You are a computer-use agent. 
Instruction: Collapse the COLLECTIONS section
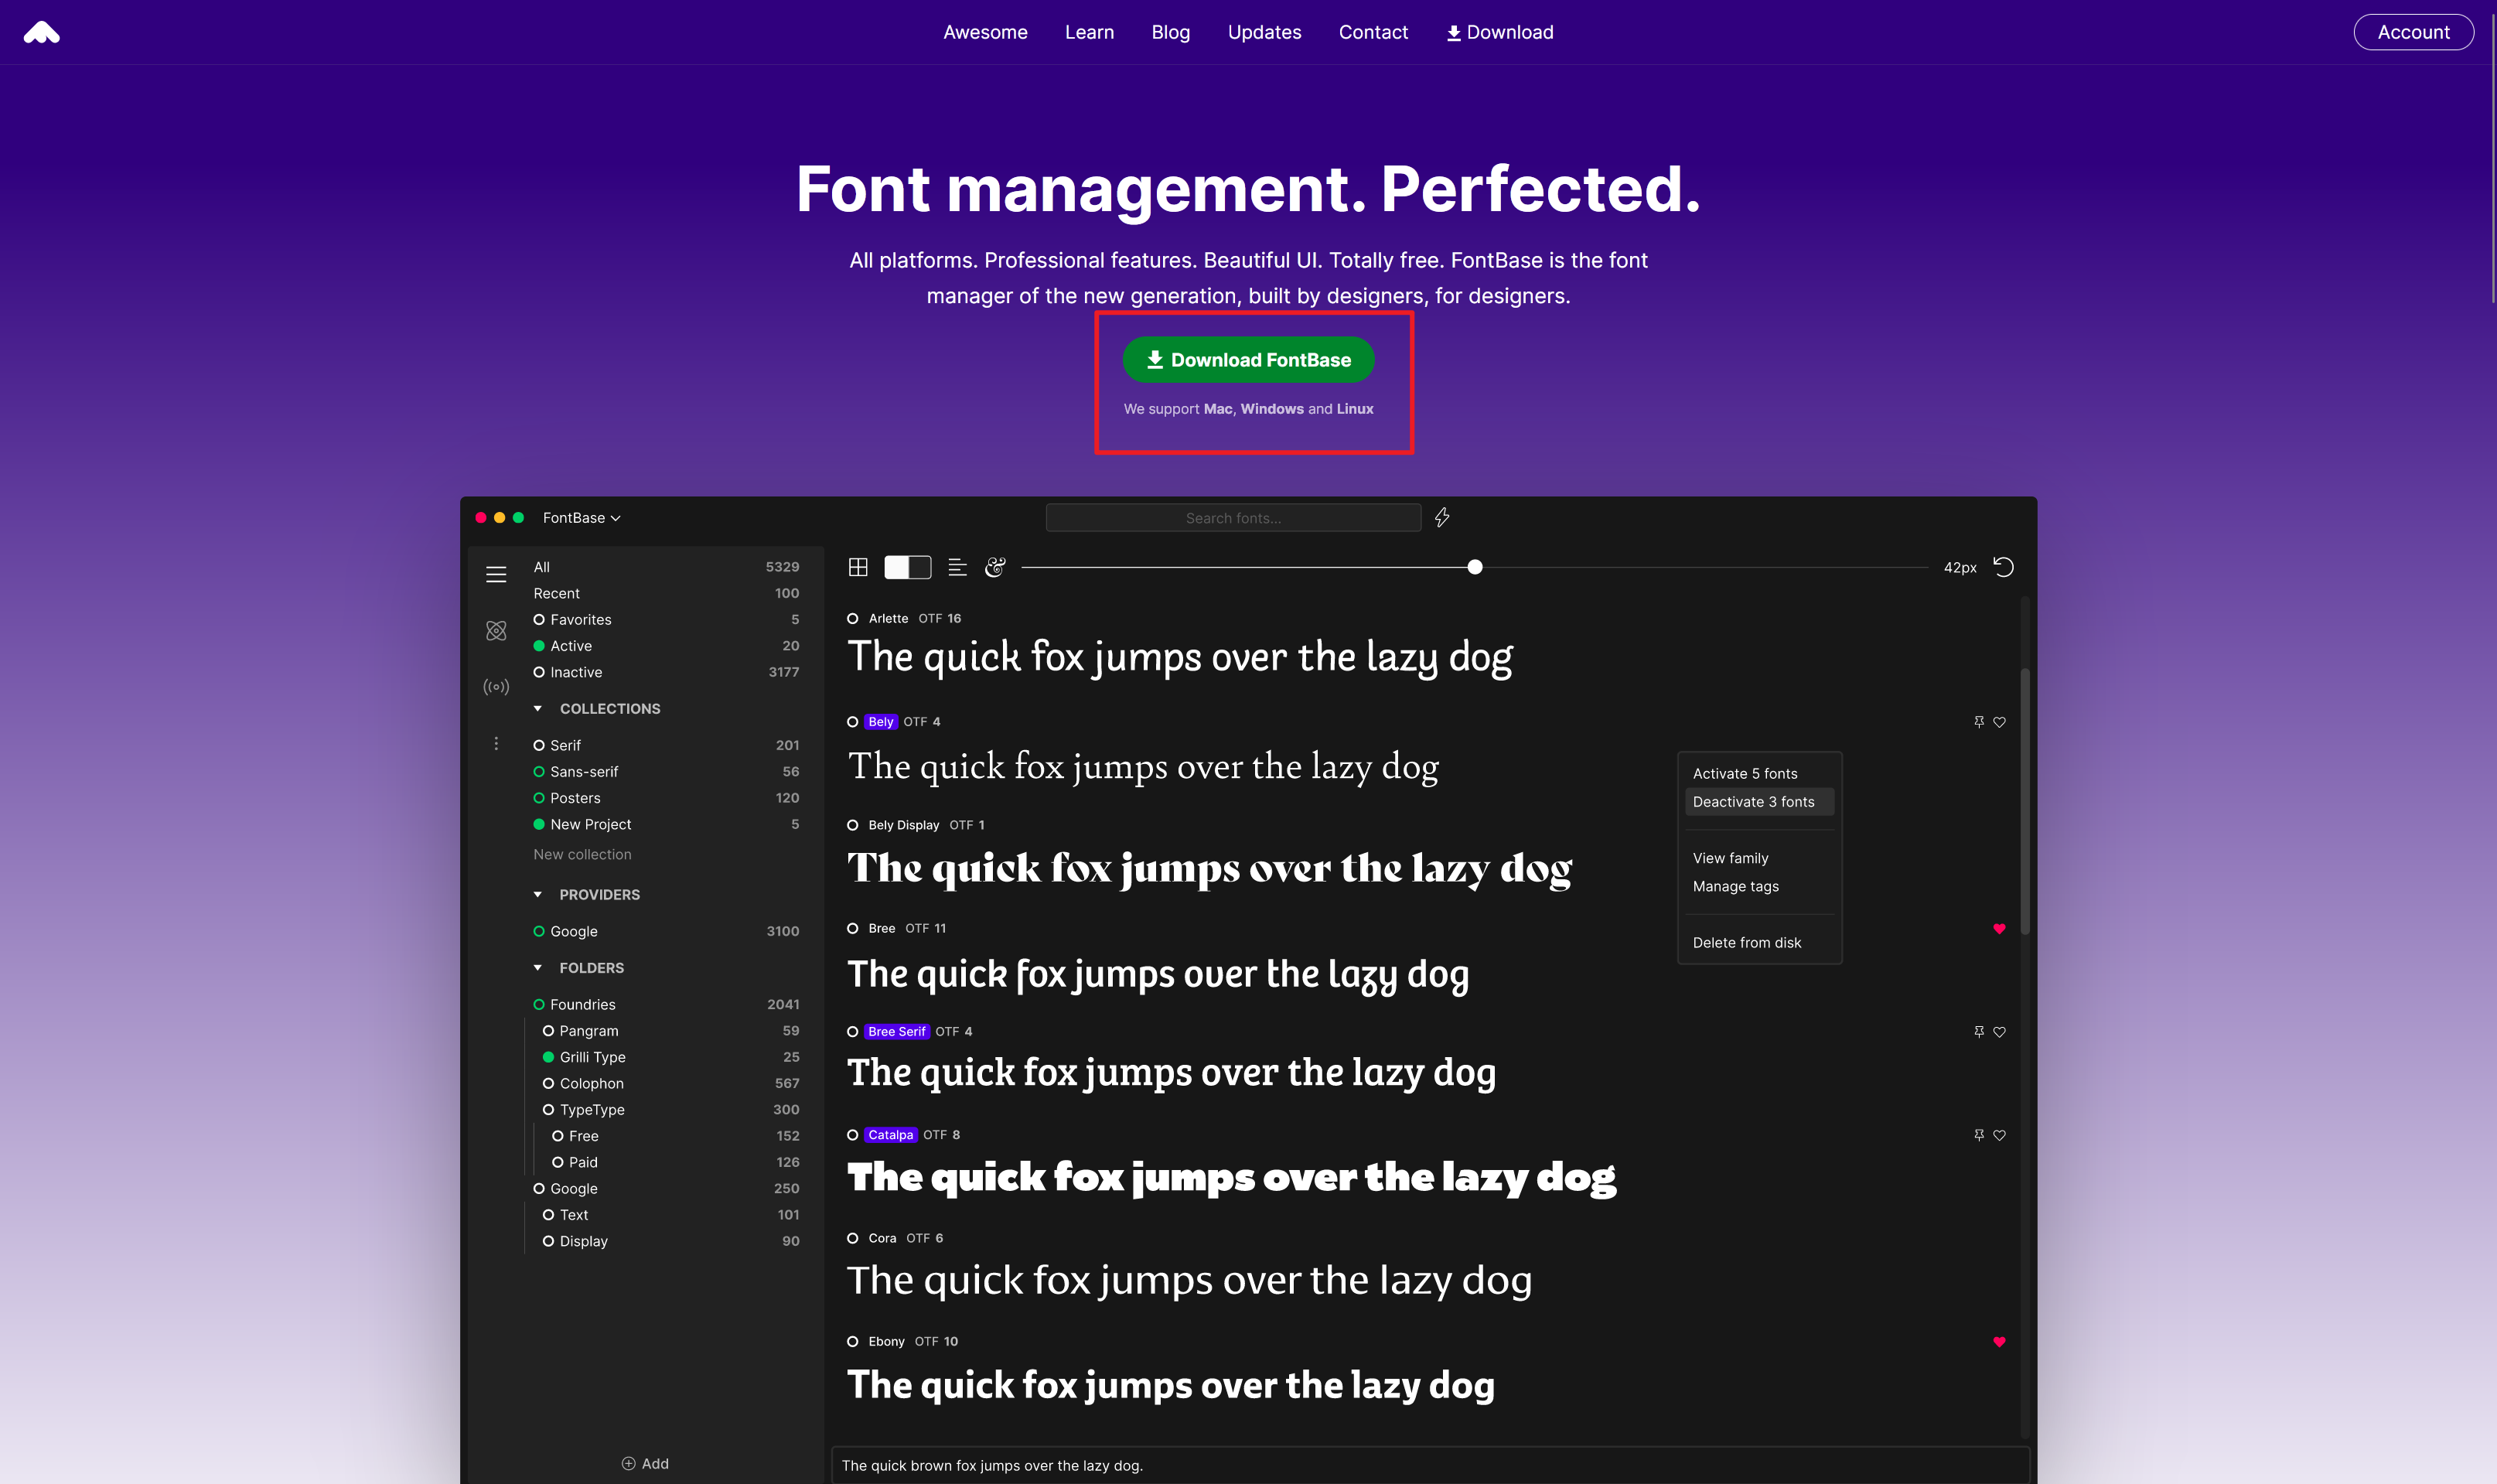(538, 708)
